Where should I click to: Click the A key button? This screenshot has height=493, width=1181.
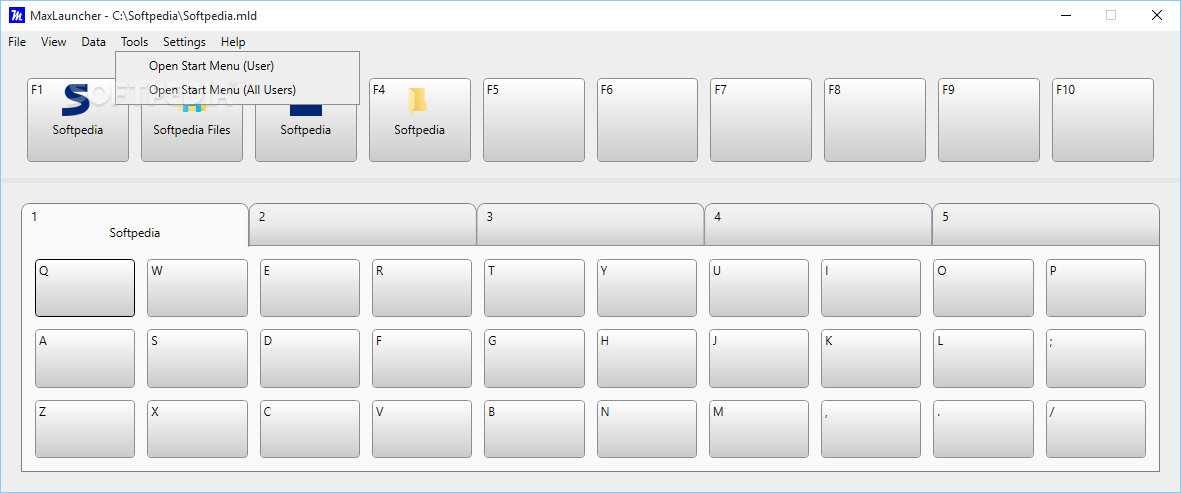point(85,358)
